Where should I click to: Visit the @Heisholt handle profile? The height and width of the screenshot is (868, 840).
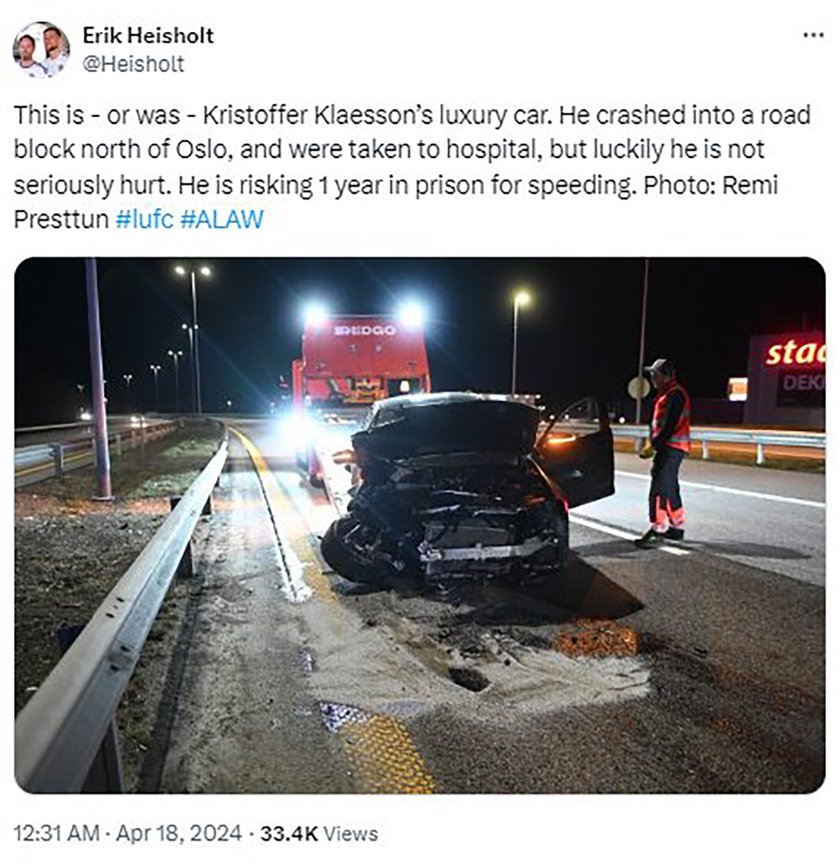(x=133, y=64)
